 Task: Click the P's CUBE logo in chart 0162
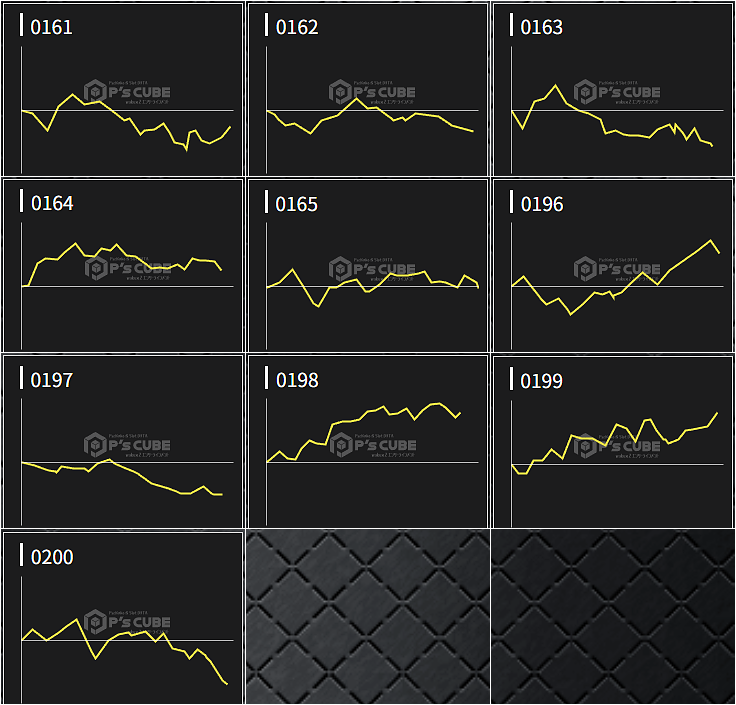pos(372,92)
